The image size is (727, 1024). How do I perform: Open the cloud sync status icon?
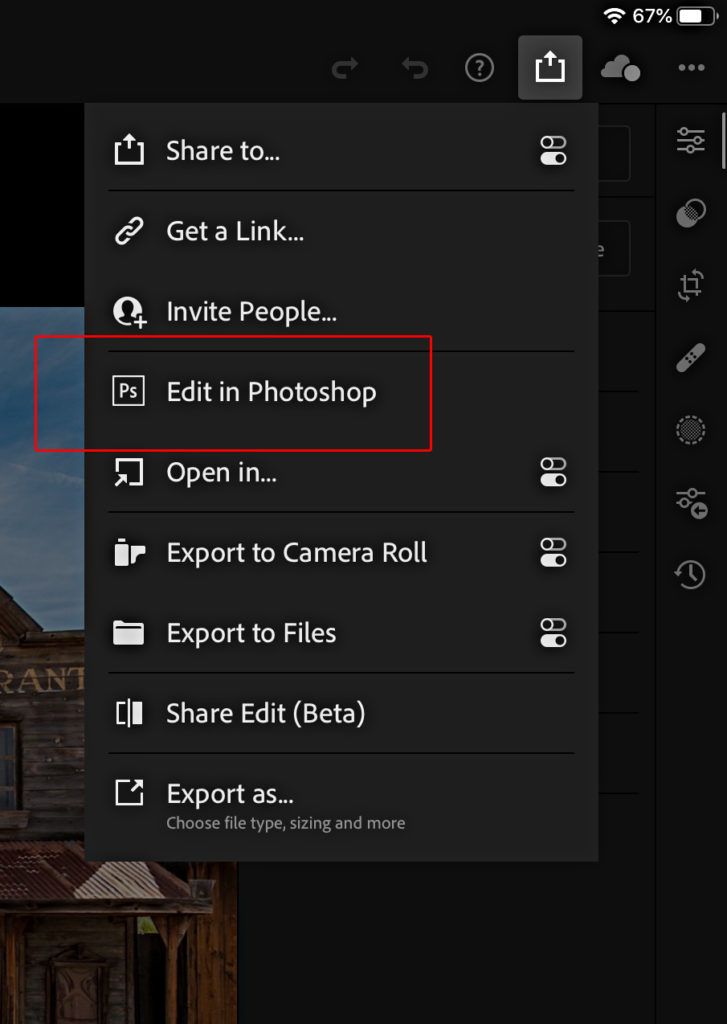(620, 68)
